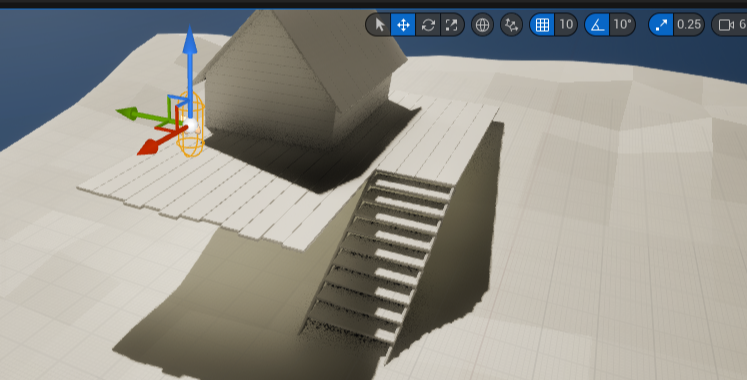The width and height of the screenshot is (747, 380).
Task: Open the camera speed setting
Action: click(x=729, y=25)
